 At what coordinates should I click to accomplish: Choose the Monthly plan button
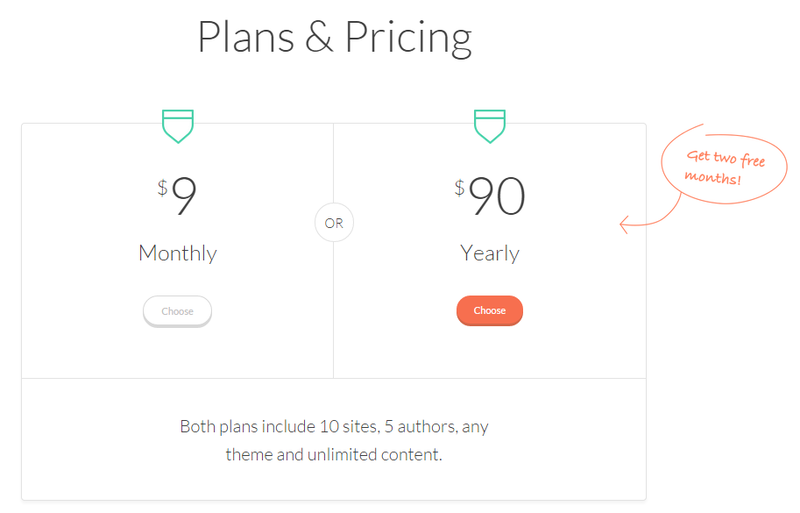click(177, 311)
